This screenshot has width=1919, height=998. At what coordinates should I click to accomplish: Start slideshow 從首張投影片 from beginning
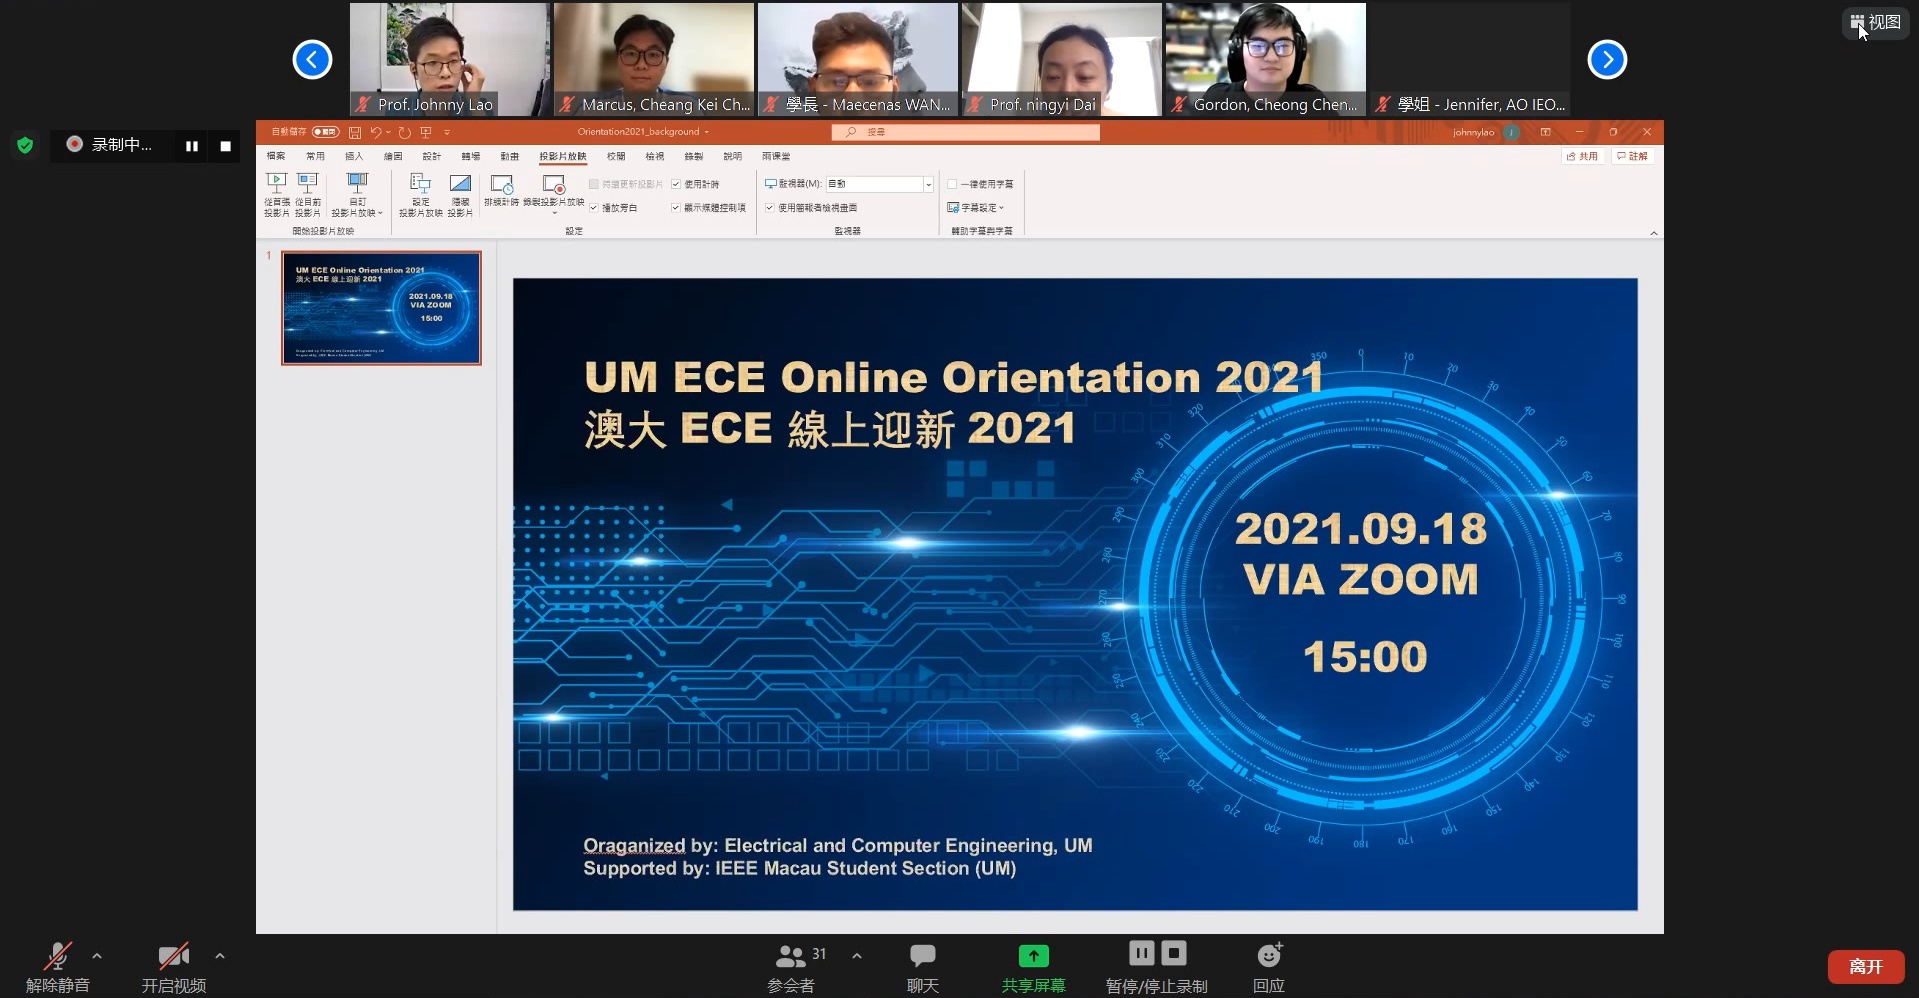click(277, 194)
